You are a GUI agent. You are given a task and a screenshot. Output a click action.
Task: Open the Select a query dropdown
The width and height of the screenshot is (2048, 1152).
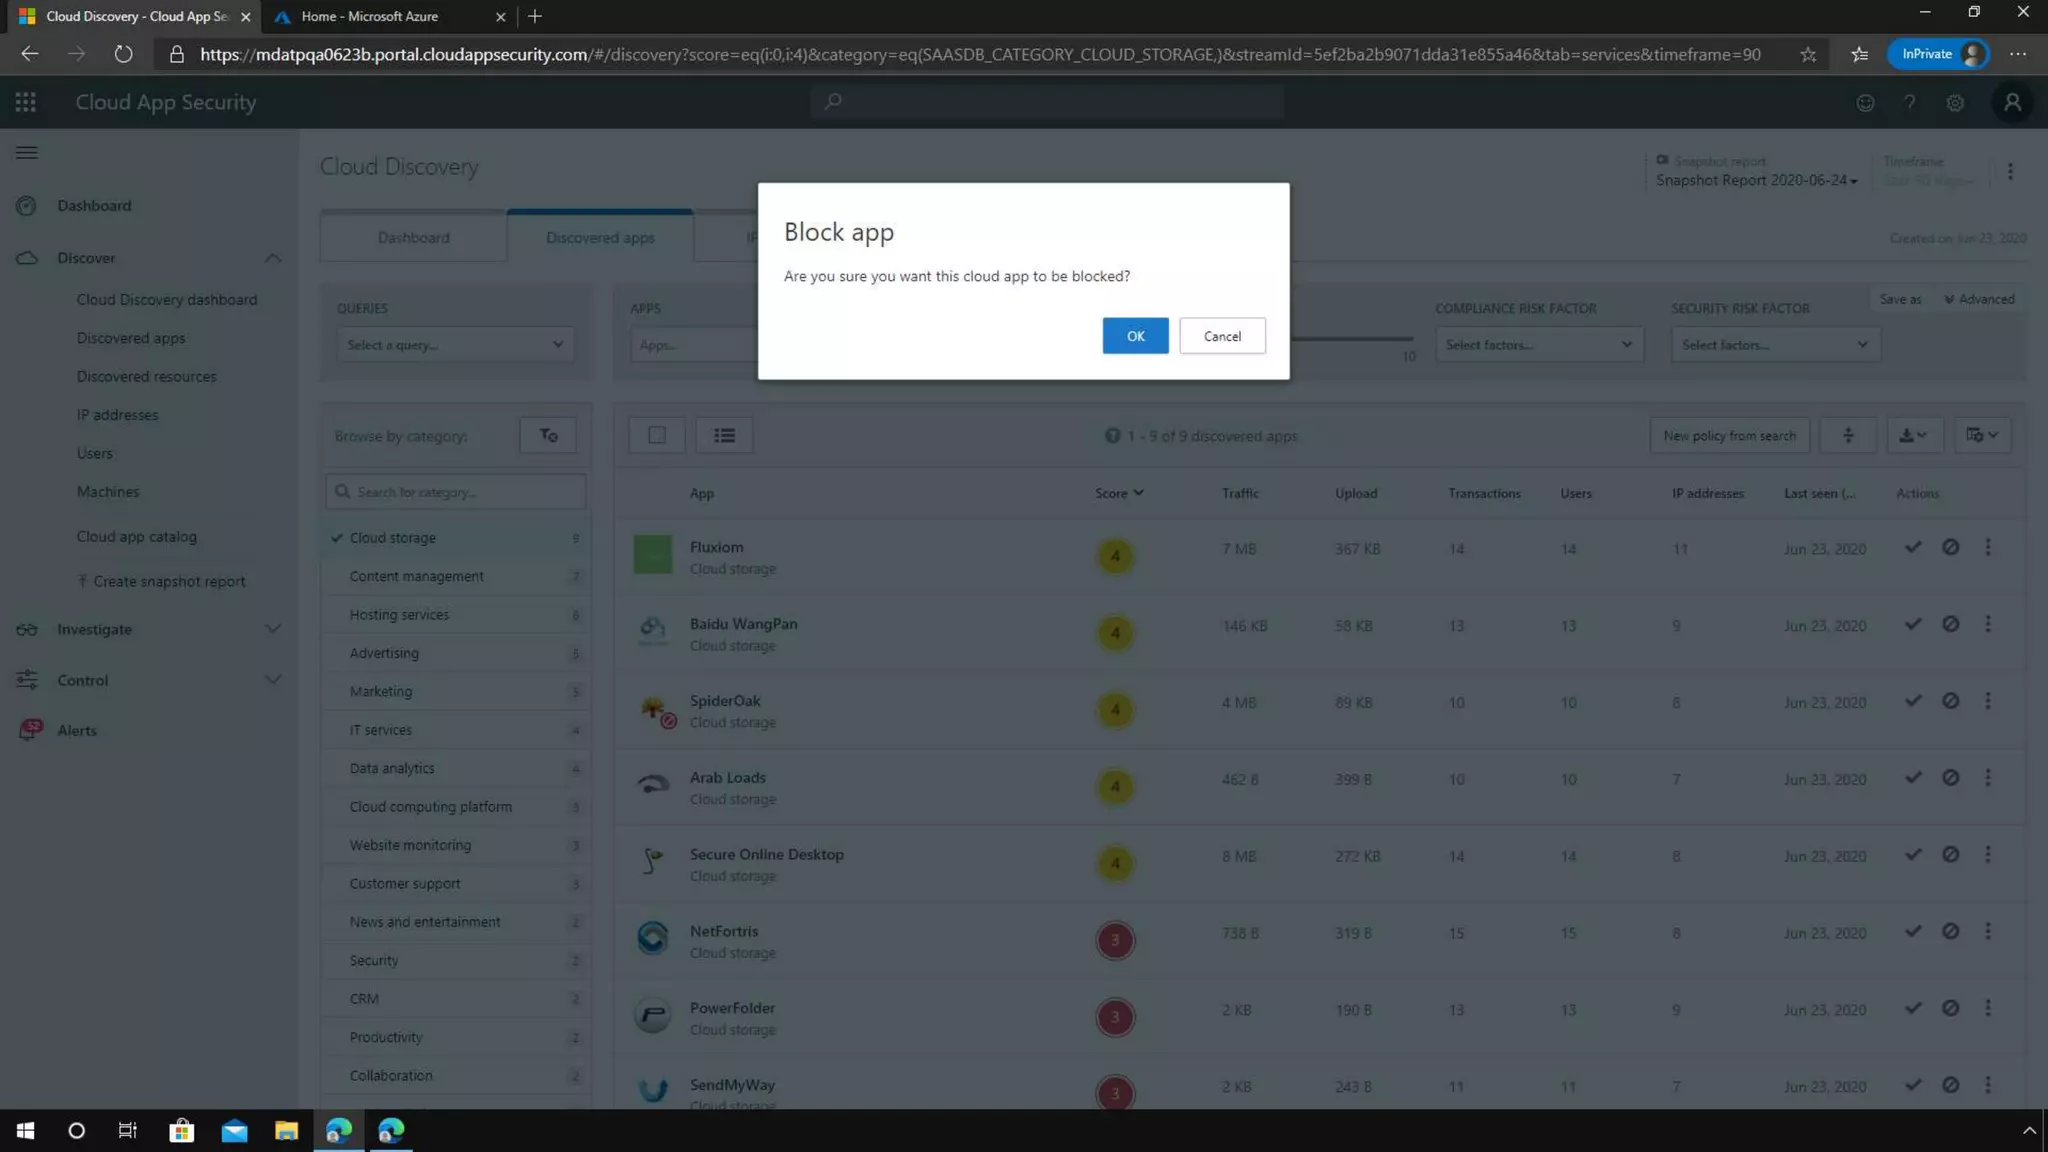click(455, 345)
